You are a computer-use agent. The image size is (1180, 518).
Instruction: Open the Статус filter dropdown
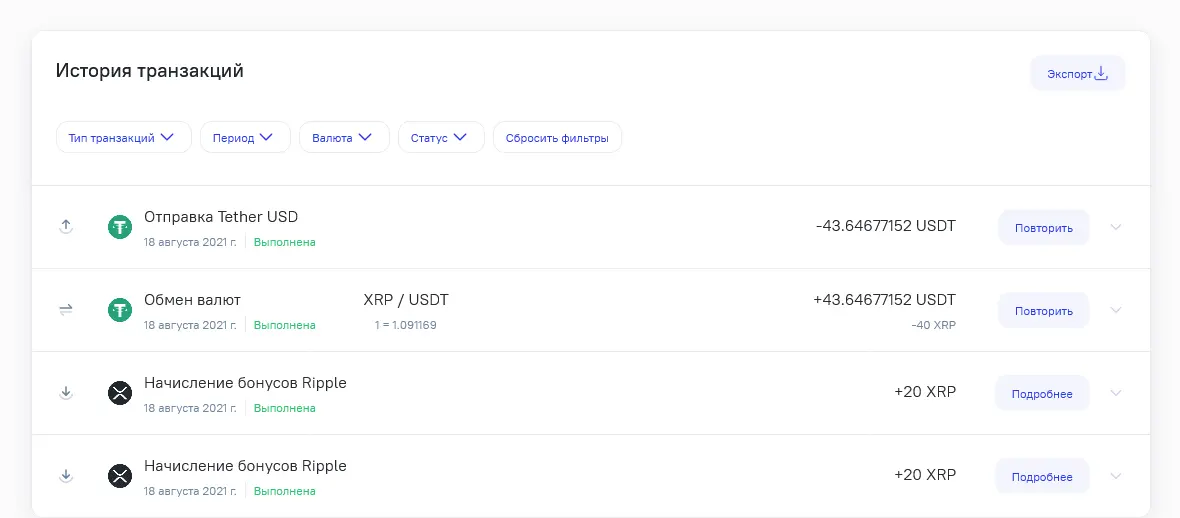[441, 137]
